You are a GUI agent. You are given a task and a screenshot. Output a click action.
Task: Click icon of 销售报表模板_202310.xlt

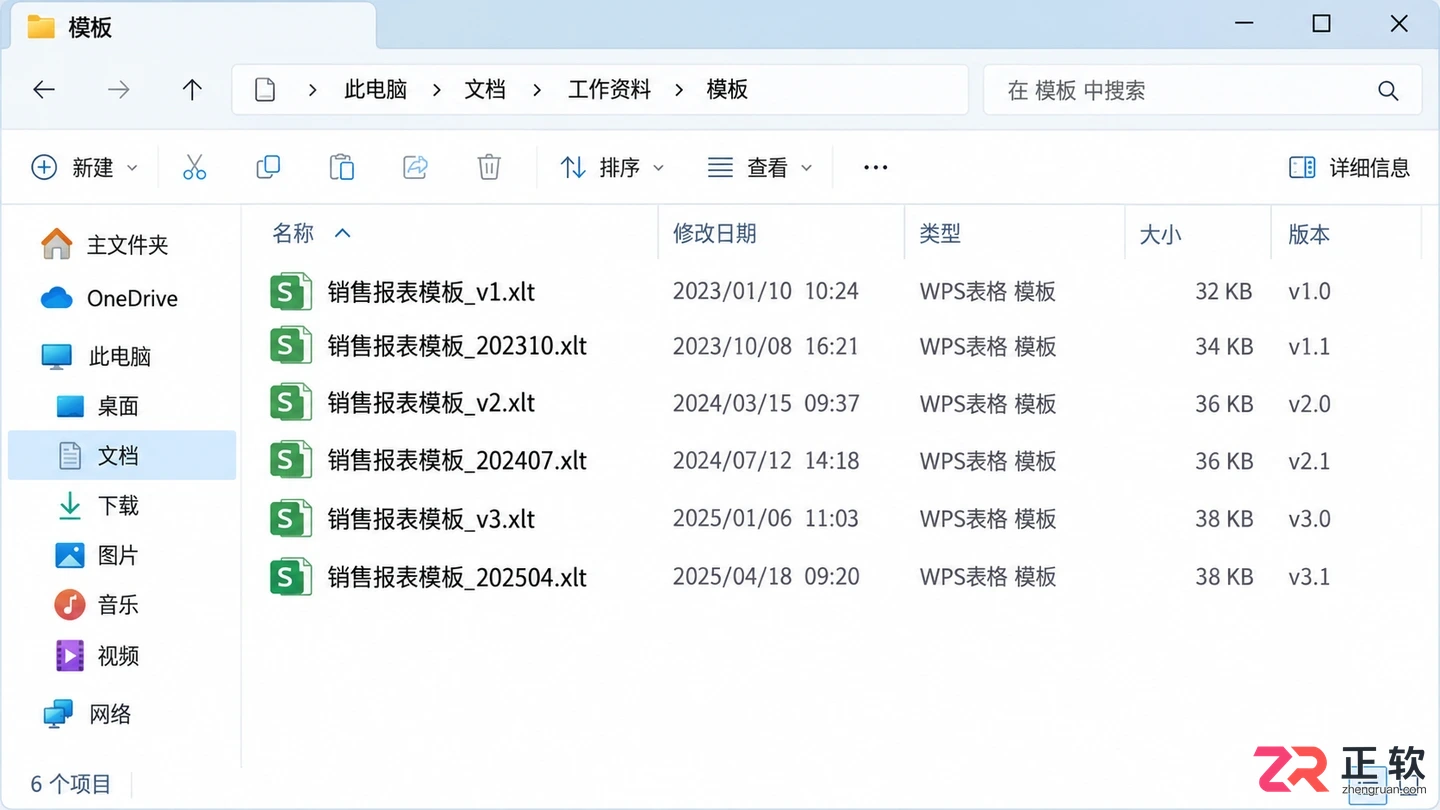tap(291, 346)
